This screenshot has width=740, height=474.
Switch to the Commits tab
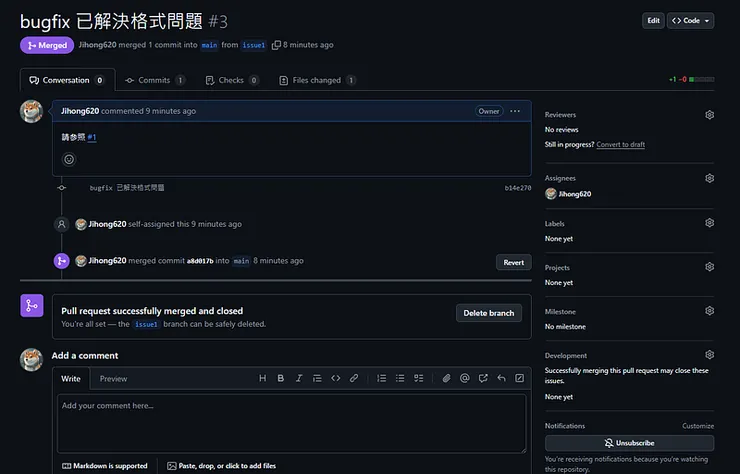tap(155, 80)
